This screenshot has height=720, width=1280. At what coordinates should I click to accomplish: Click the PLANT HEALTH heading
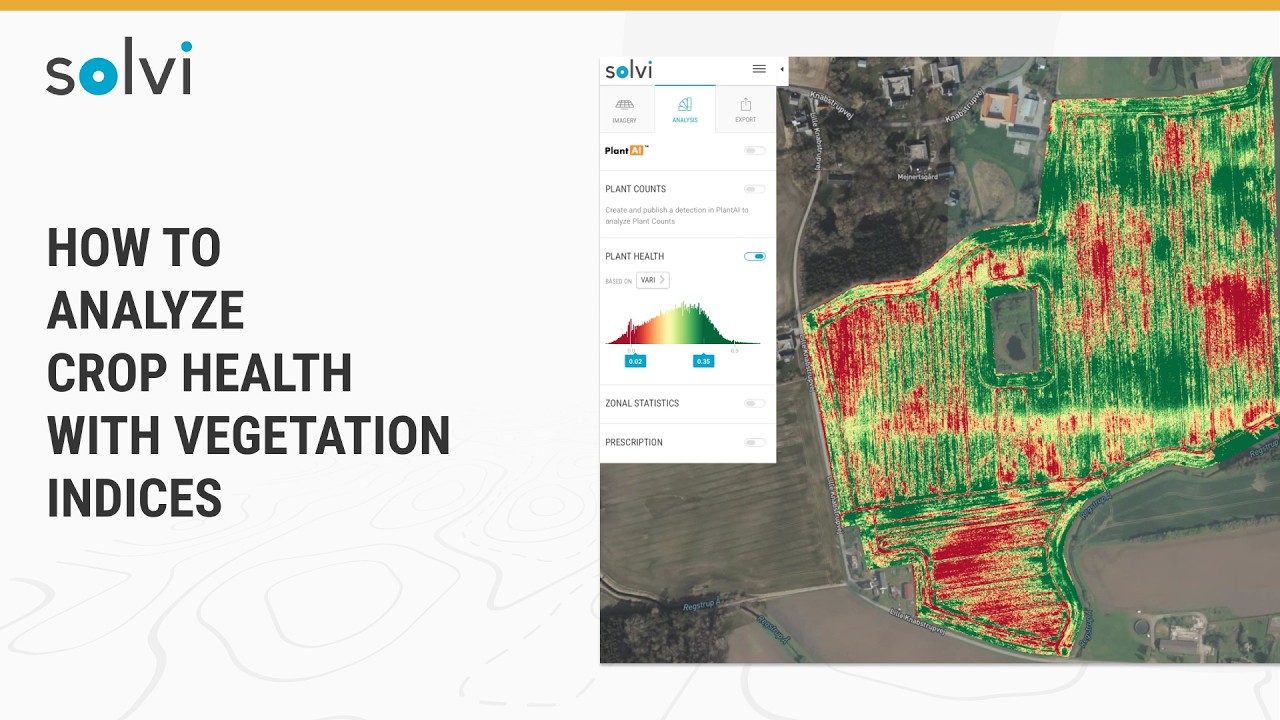click(634, 257)
